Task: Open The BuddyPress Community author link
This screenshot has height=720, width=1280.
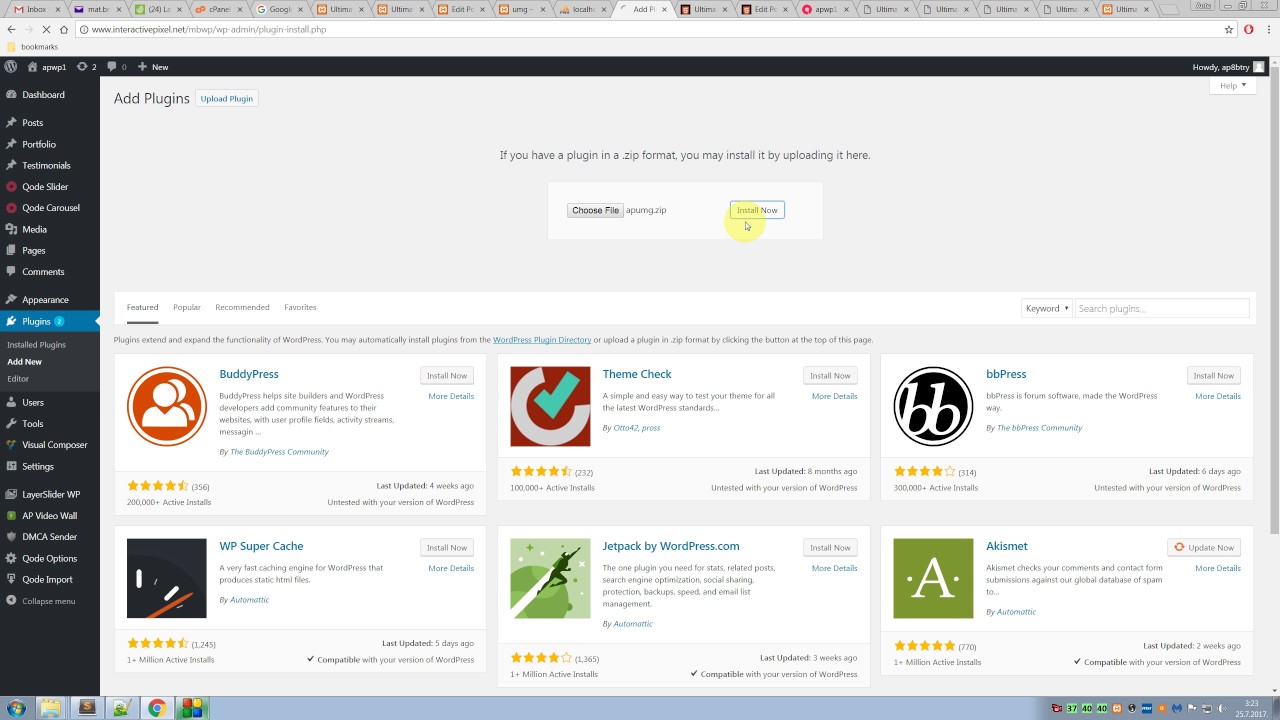Action: (279, 452)
